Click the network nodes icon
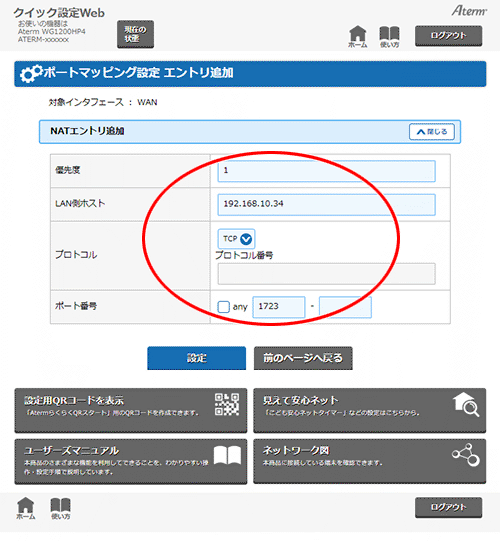 pyautogui.click(x=466, y=455)
